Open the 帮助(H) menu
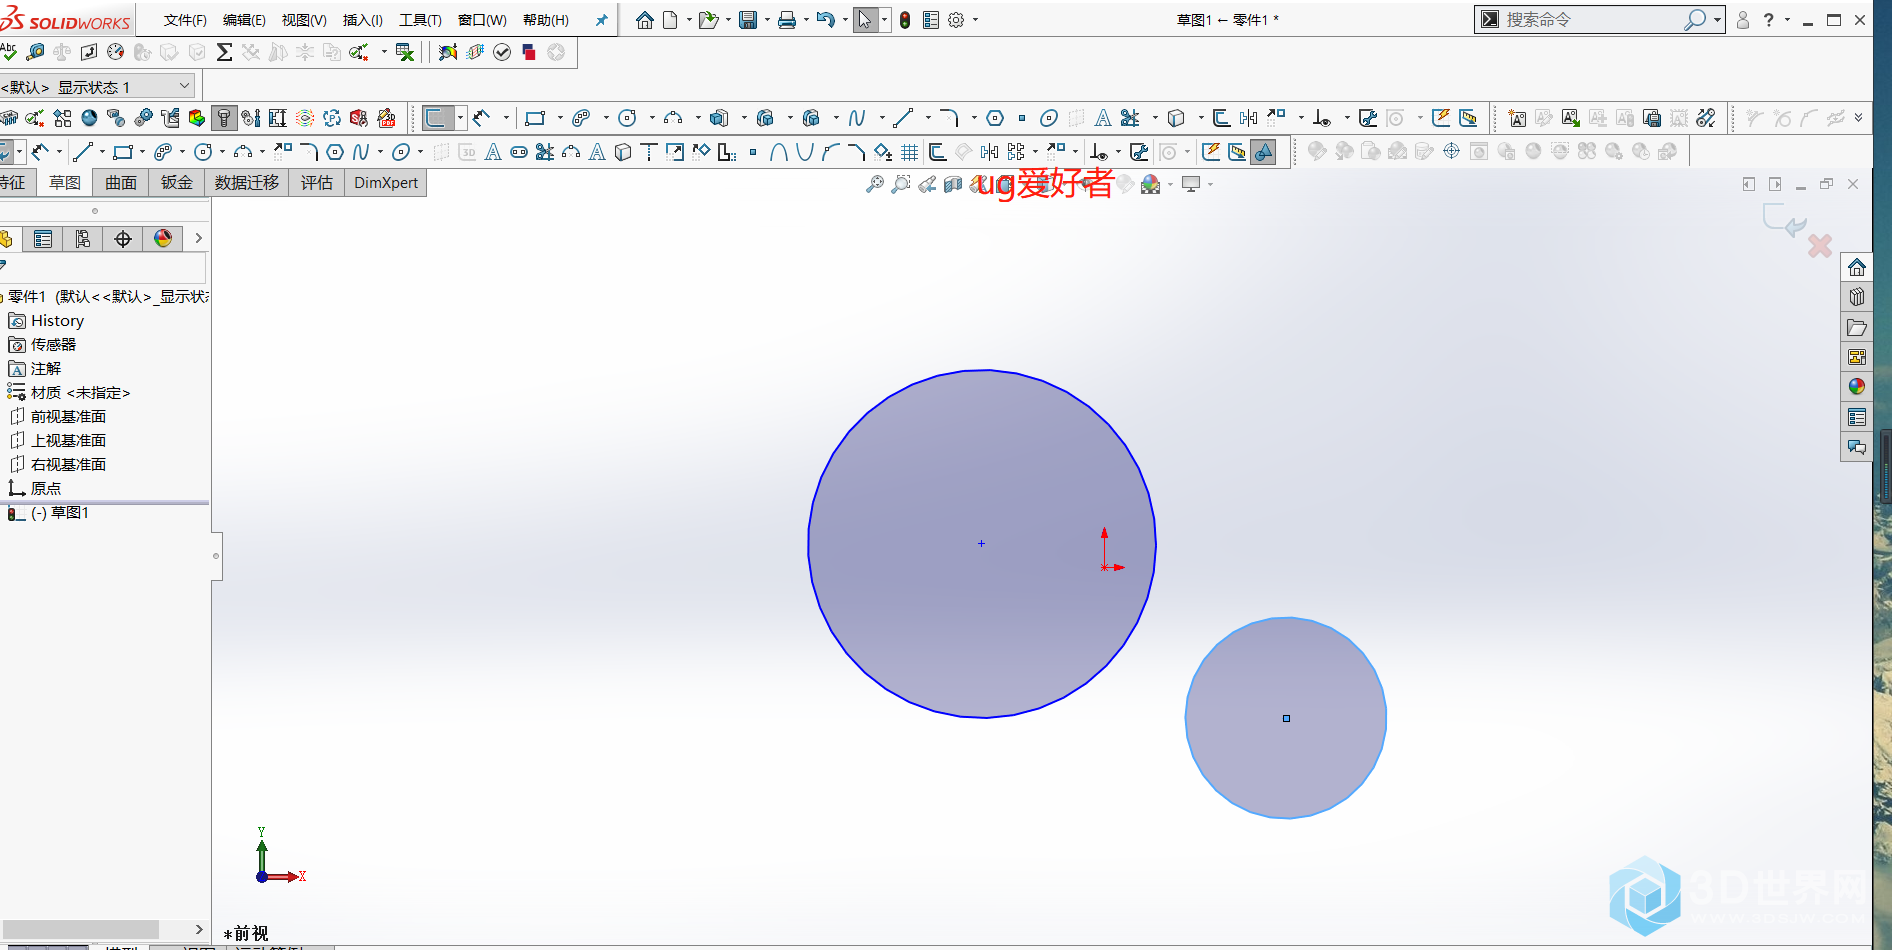The width and height of the screenshot is (1892, 950). click(546, 20)
